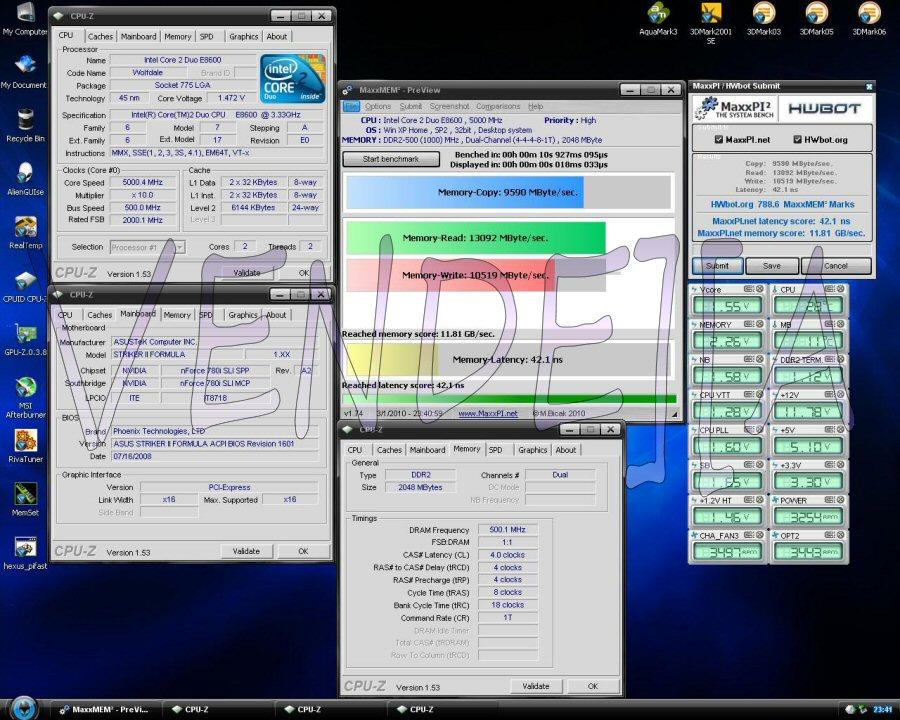Image resolution: width=900 pixels, height=720 pixels.
Task: Open settings icon of the CHA_FAN3 gadget
Action: click(748, 535)
